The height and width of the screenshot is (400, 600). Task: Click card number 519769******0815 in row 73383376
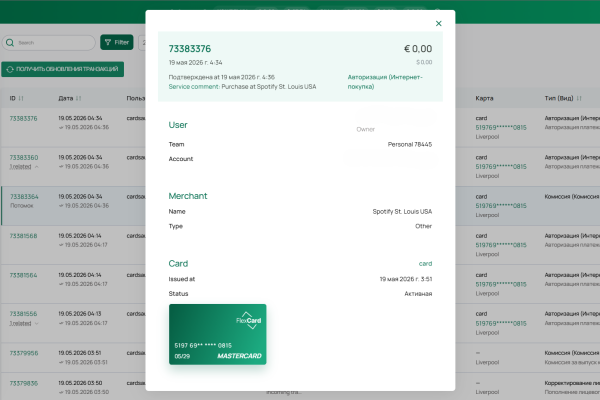click(501, 128)
